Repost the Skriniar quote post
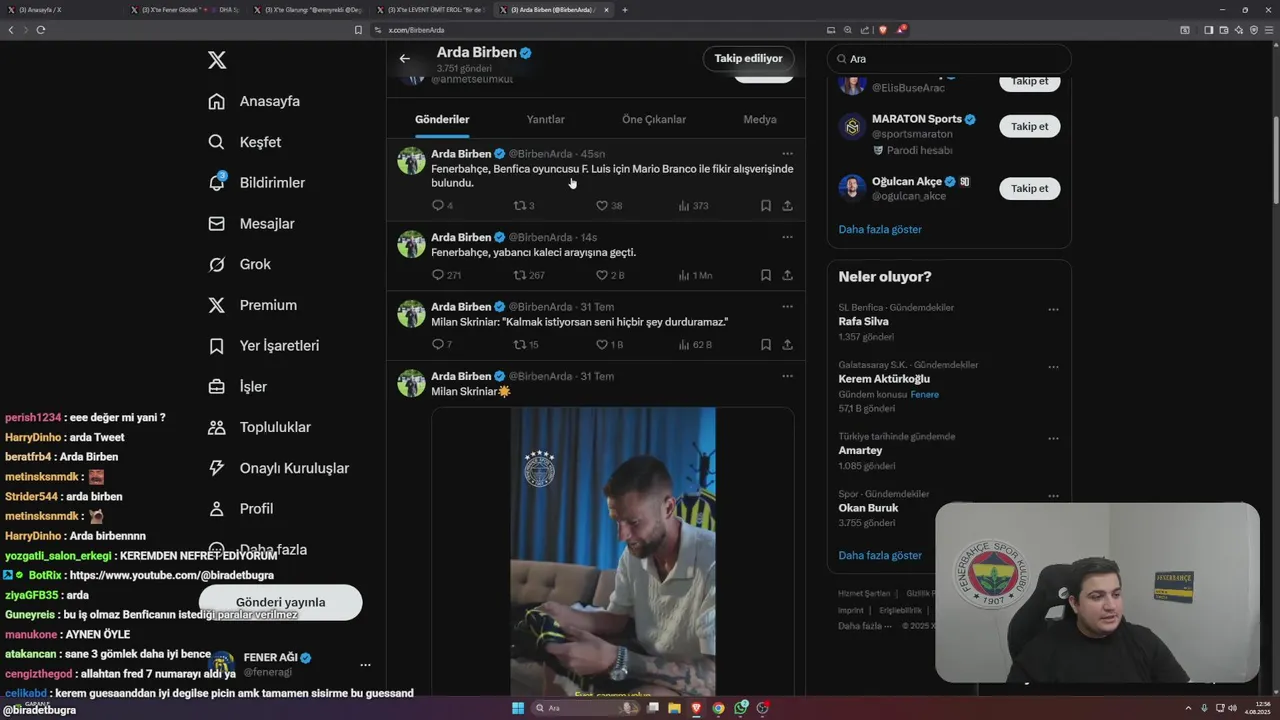Image resolution: width=1280 pixels, height=720 pixels. (526, 345)
